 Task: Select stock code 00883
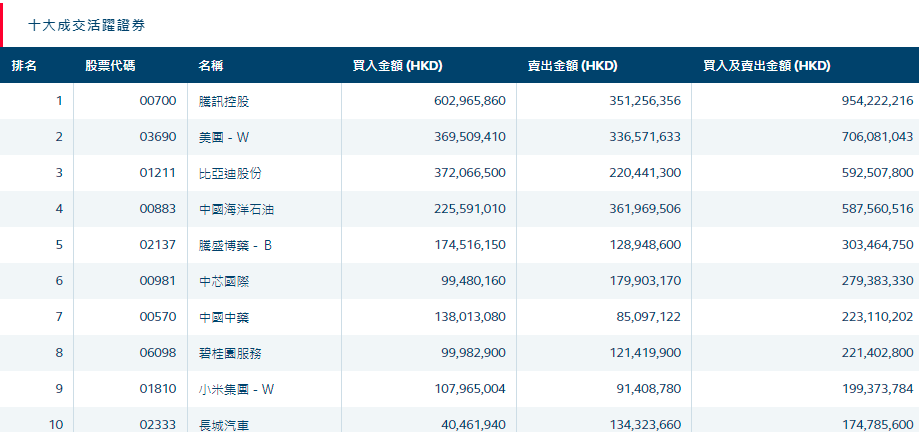point(158,209)
